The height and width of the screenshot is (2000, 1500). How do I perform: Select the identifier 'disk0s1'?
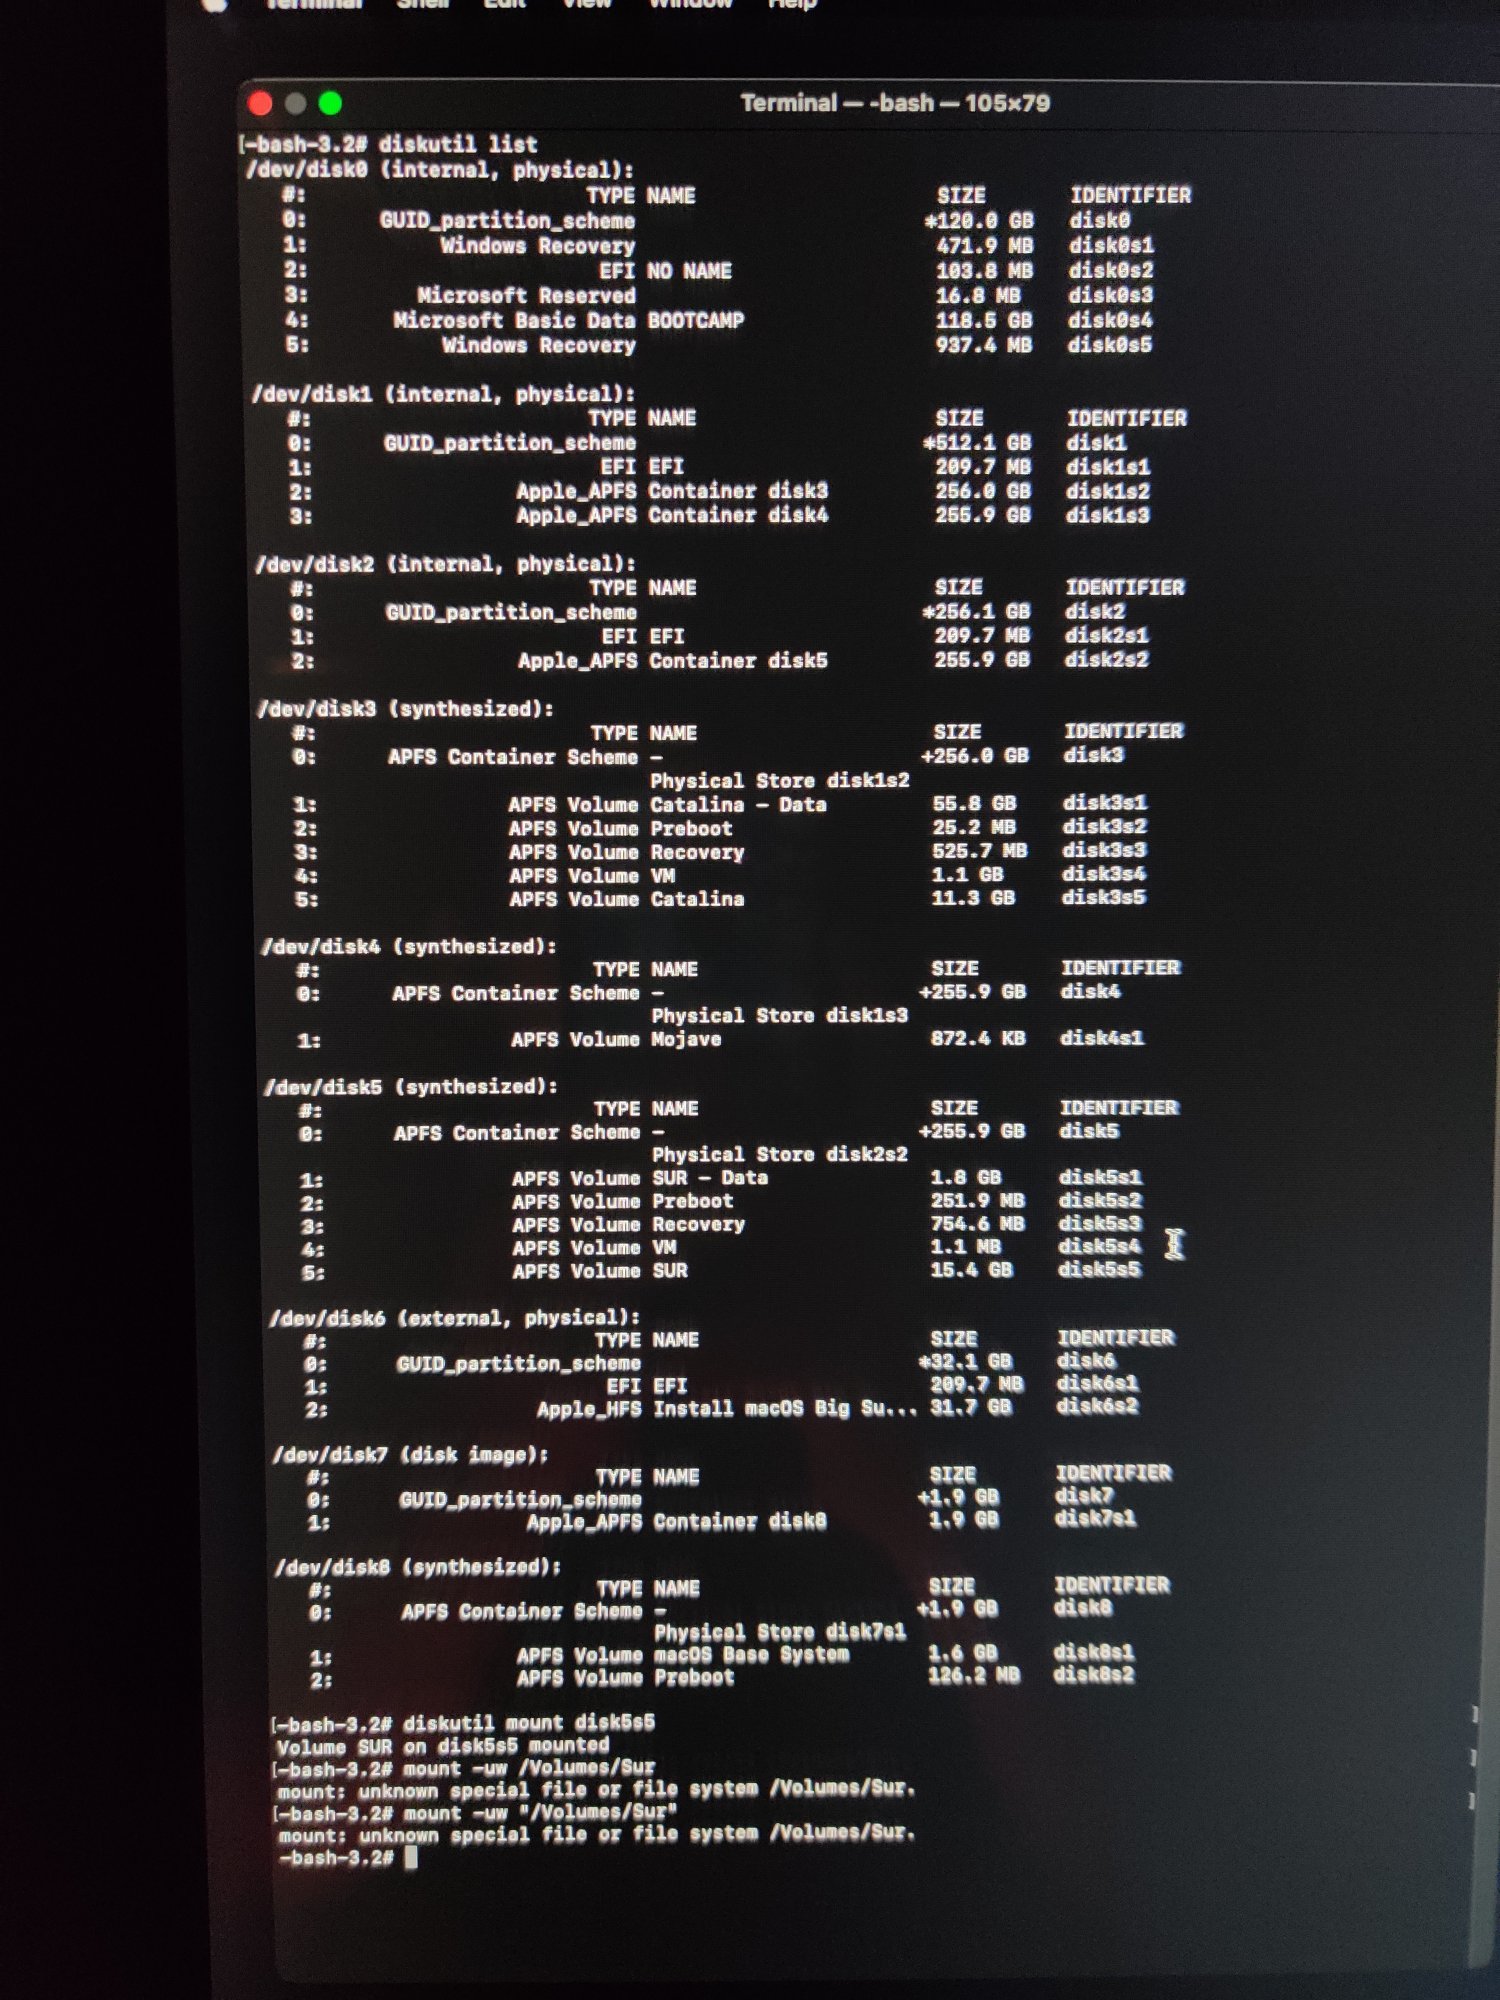1111,245
